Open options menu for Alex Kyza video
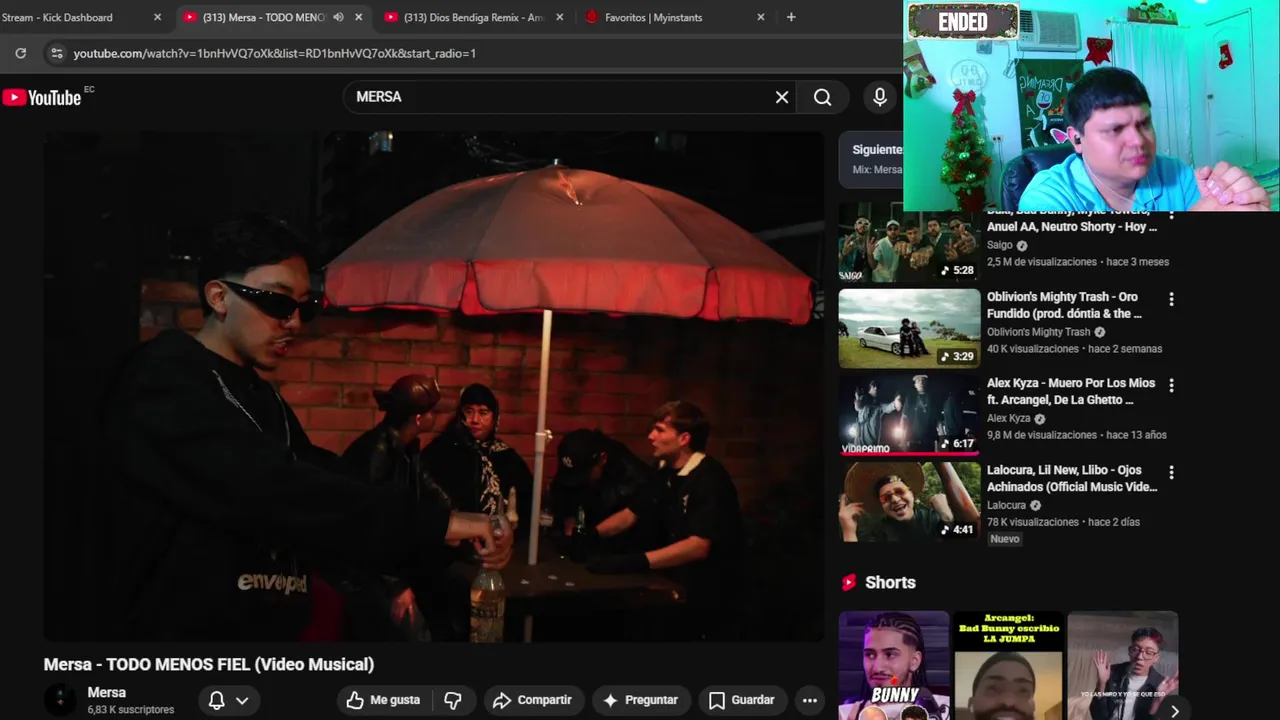The height and width of the screenshot is (720, 1280). click(x=1171, y=385)
